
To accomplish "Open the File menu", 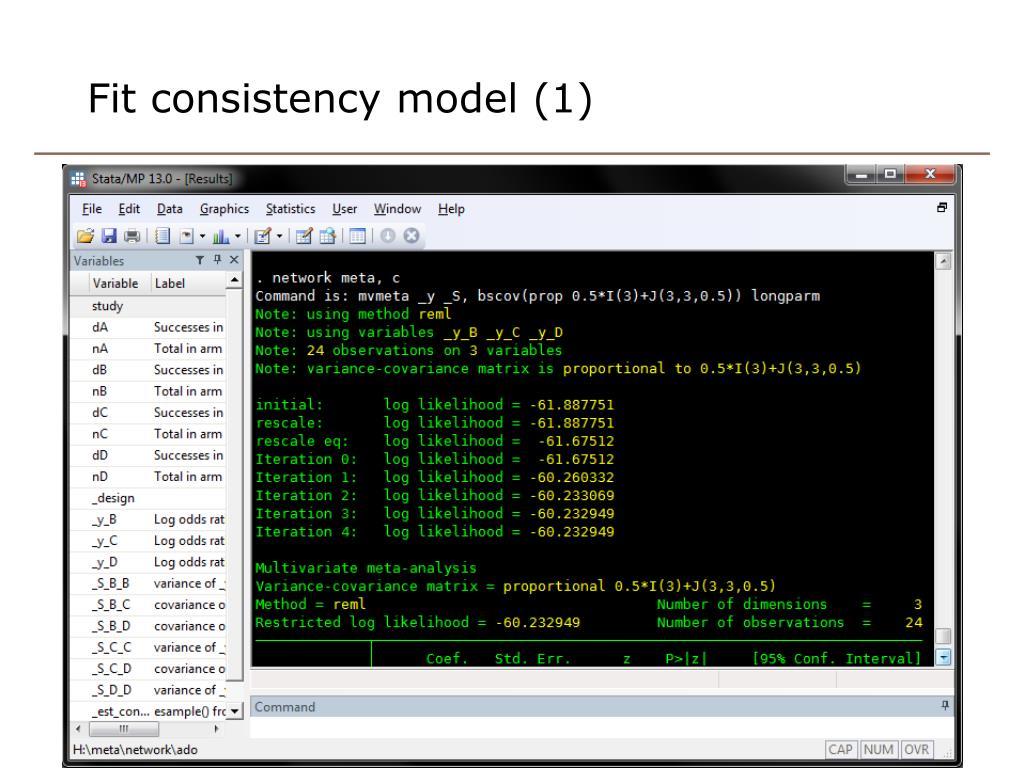I will [91, 209].
